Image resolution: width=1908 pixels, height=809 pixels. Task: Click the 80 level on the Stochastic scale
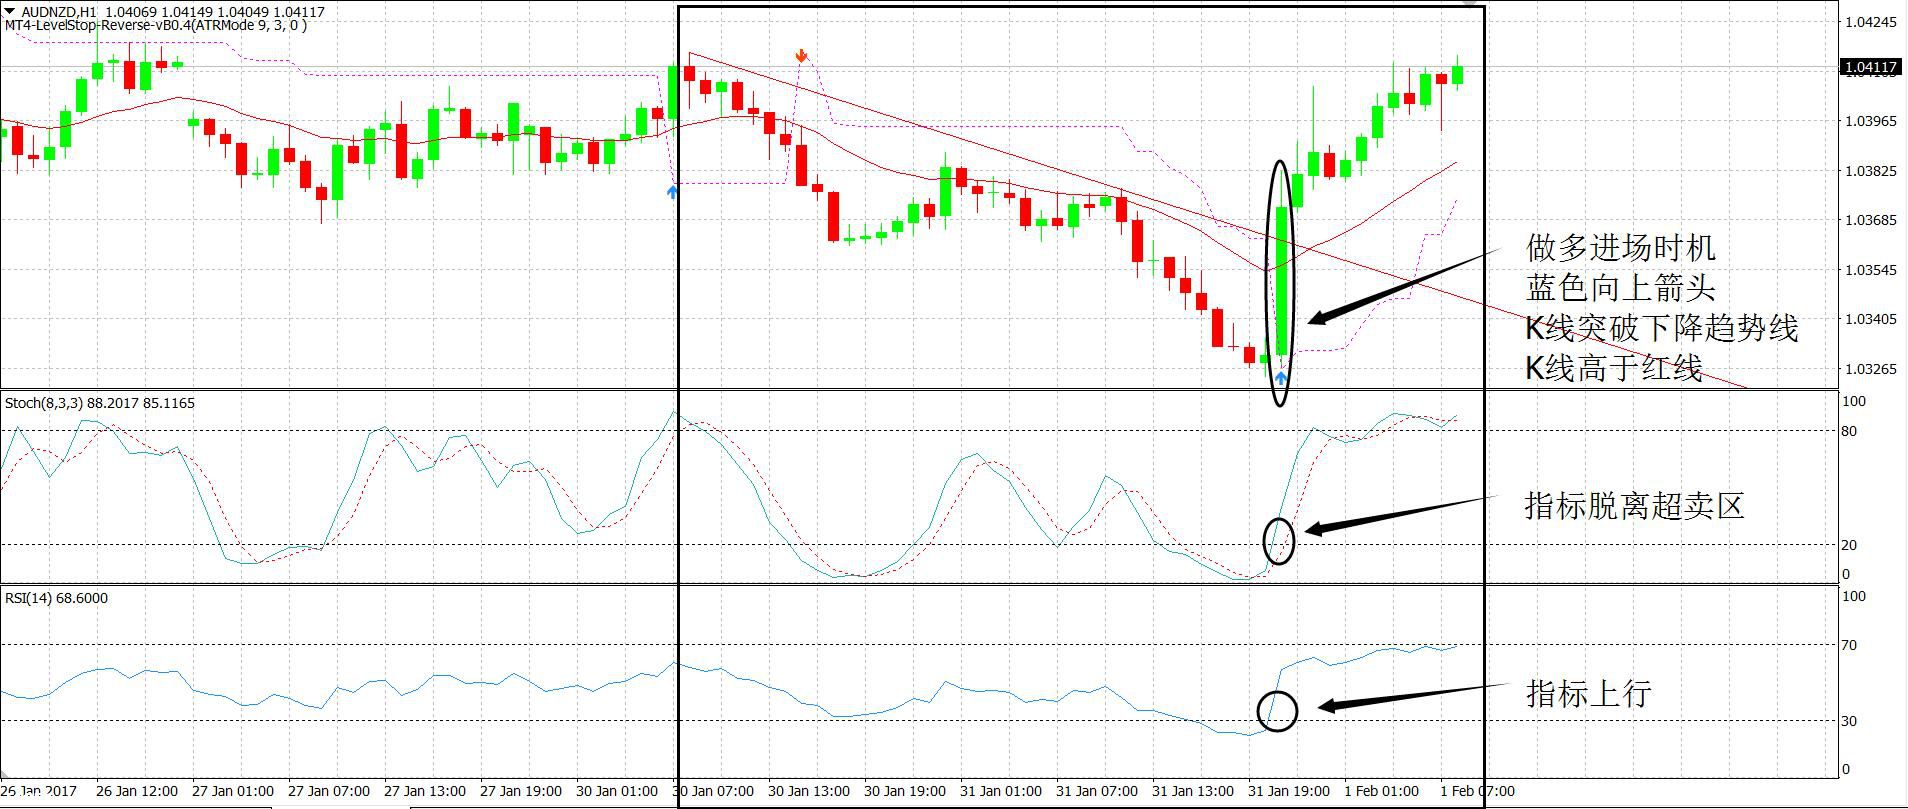click(x=1850, y=431)
